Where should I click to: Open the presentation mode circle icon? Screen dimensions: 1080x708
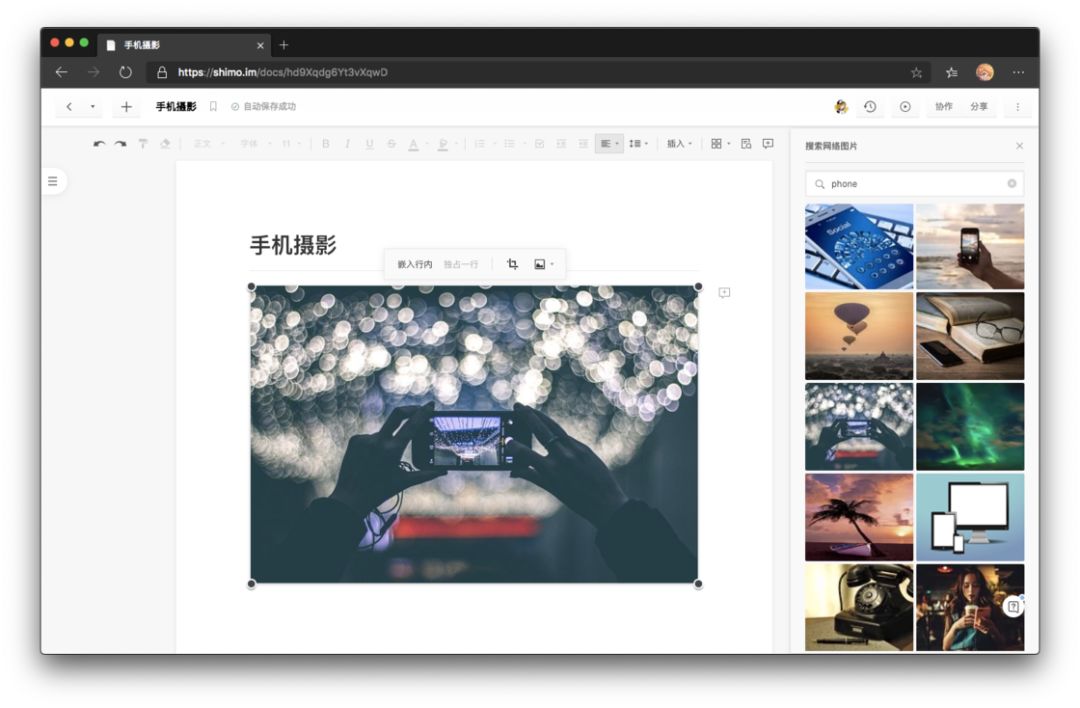click(x=905, y=107)
